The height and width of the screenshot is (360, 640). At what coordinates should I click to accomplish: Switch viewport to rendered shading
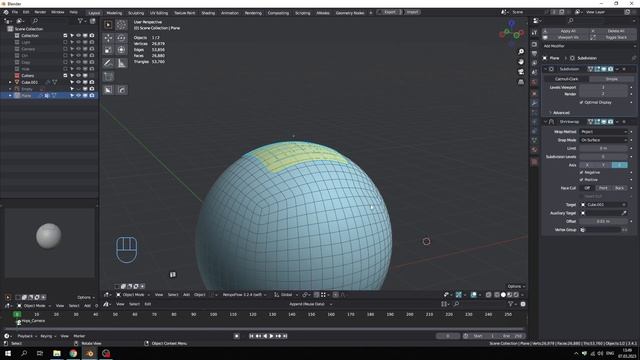coord(516,294)
